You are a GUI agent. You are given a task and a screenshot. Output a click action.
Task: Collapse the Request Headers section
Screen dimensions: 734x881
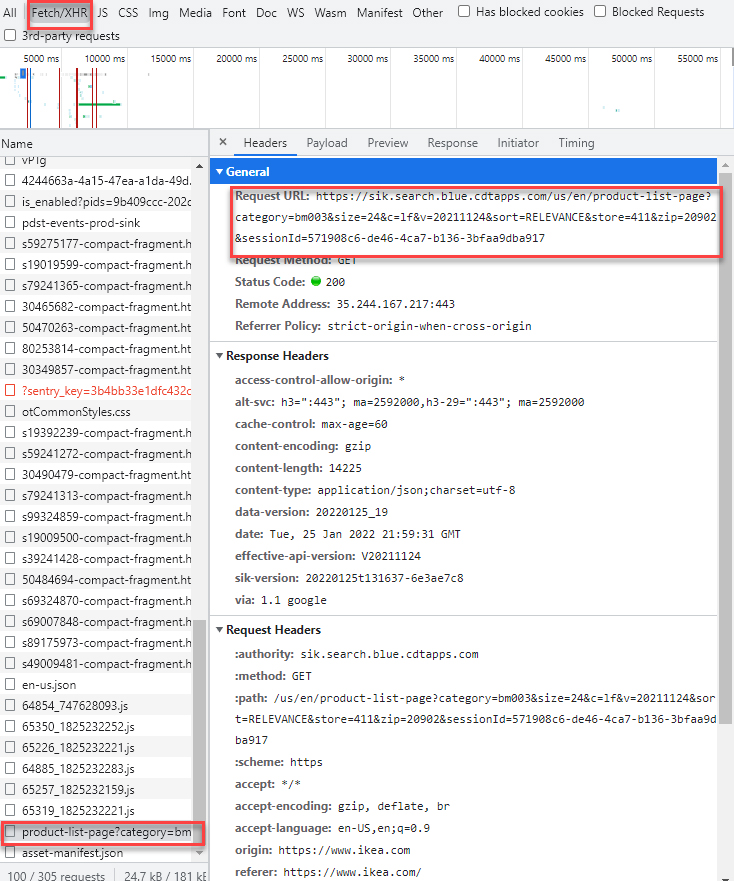click(x=219, y=630)
